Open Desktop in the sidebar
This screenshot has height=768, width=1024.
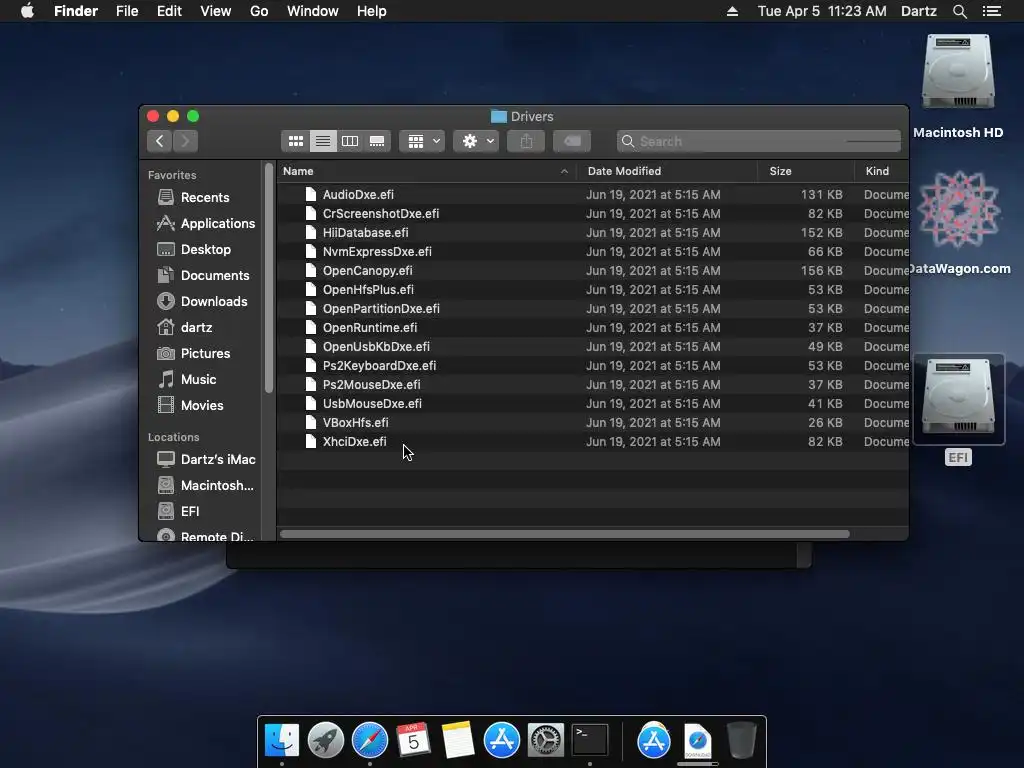click(x=194, y=249)
